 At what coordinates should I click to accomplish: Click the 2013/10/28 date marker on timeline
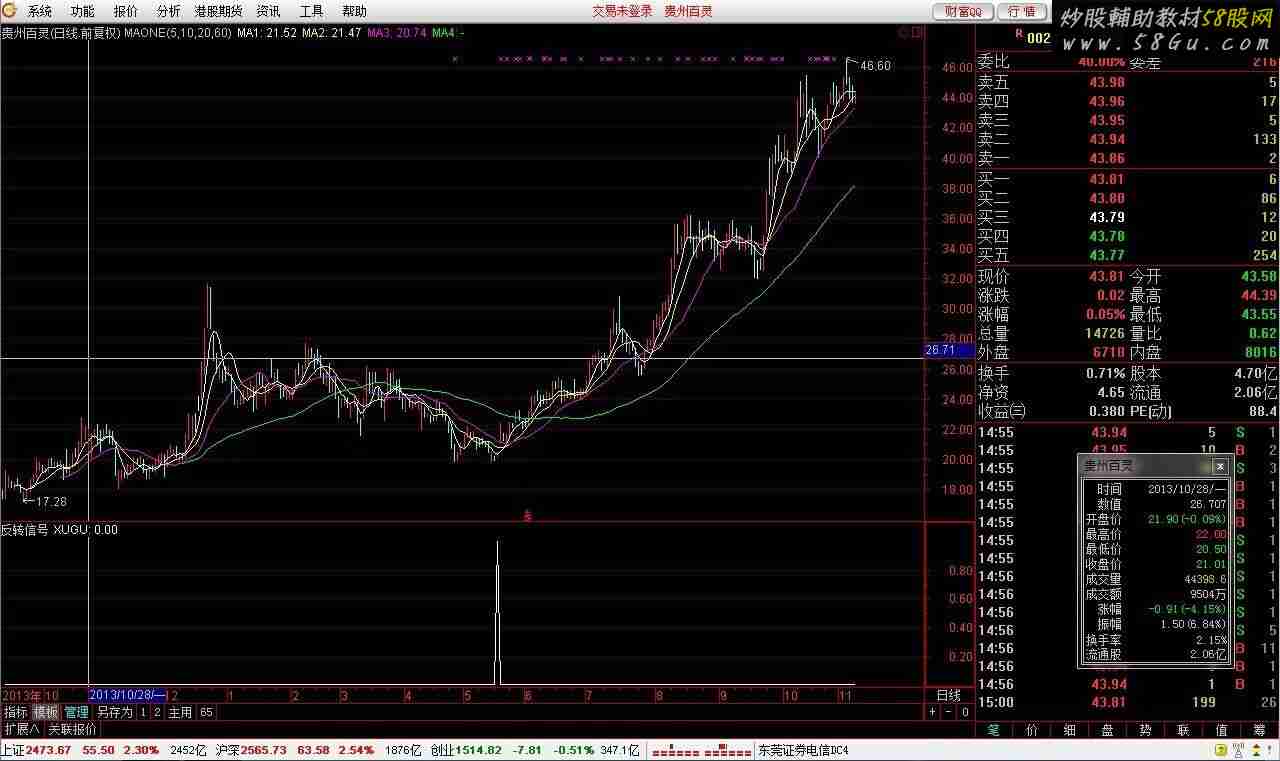point(128,694)
